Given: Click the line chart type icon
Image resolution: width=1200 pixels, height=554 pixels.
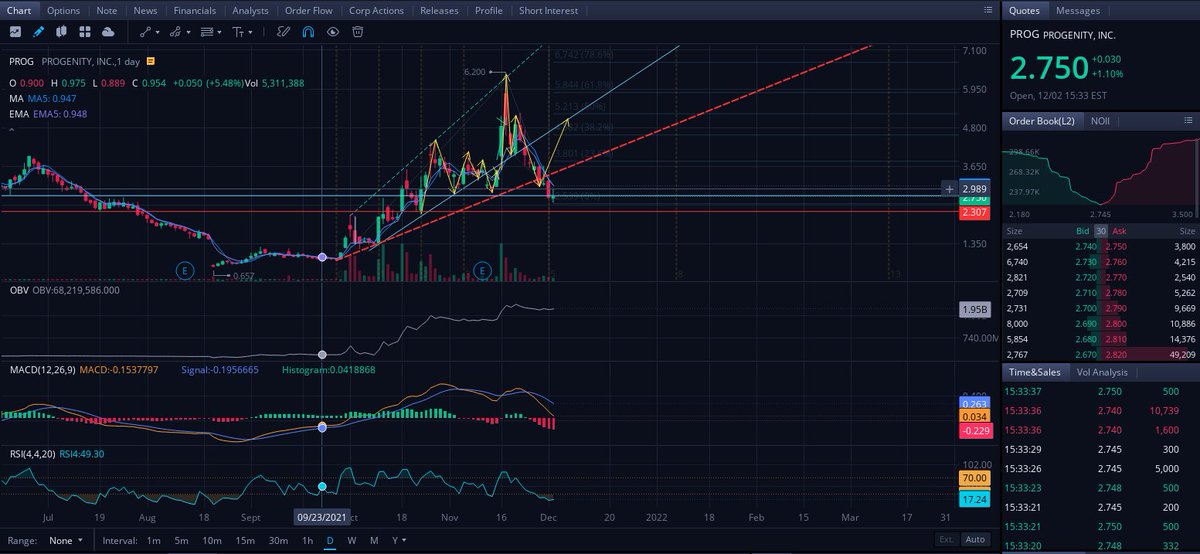Looking at the screenshot, I should click(x=17, y=31).
